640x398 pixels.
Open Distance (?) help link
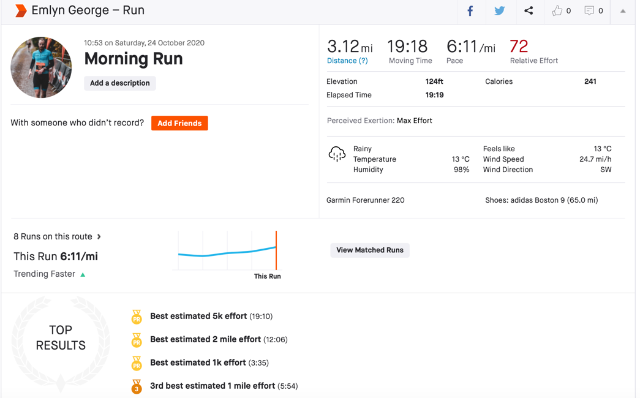347,60
